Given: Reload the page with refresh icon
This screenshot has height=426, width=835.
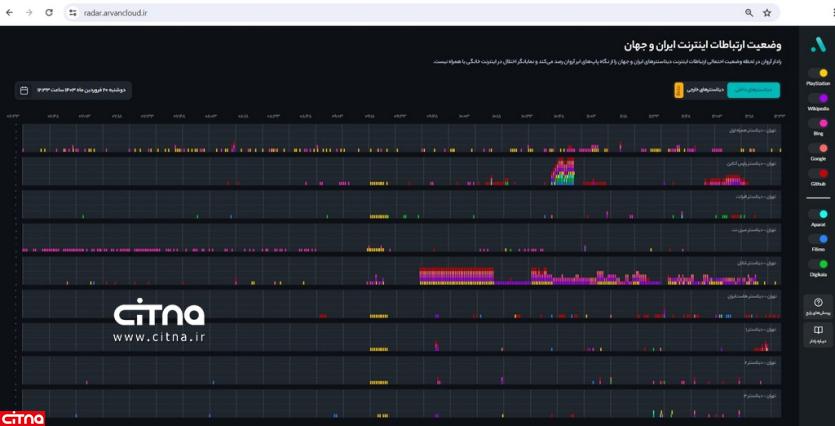Looking at the screenshot, I should pyautogui.click(x=49, y=13).
